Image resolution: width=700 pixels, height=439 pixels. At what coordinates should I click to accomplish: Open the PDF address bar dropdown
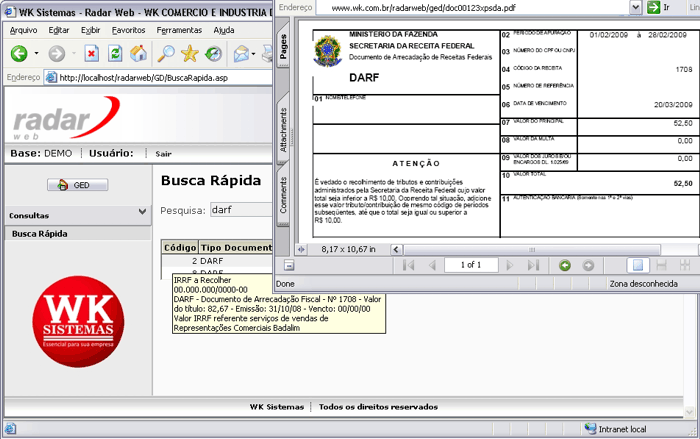point(637,7)
